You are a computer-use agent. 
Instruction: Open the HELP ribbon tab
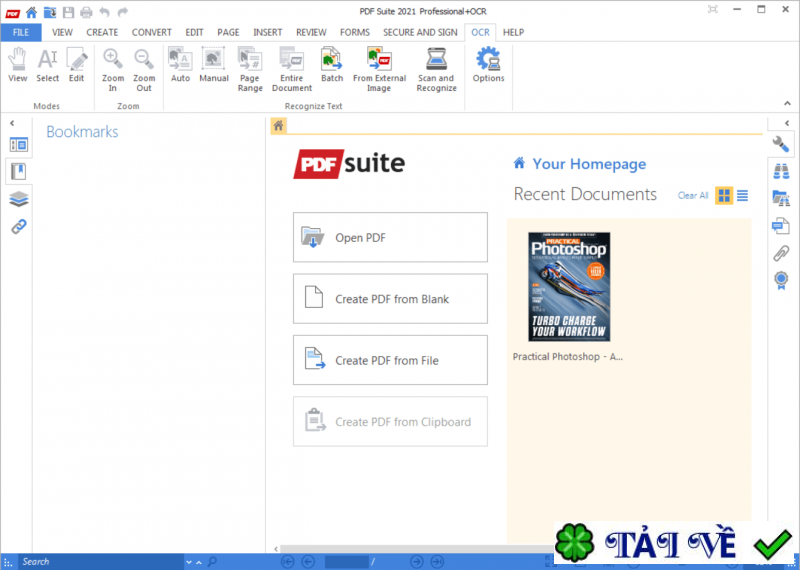pos(513,32)
